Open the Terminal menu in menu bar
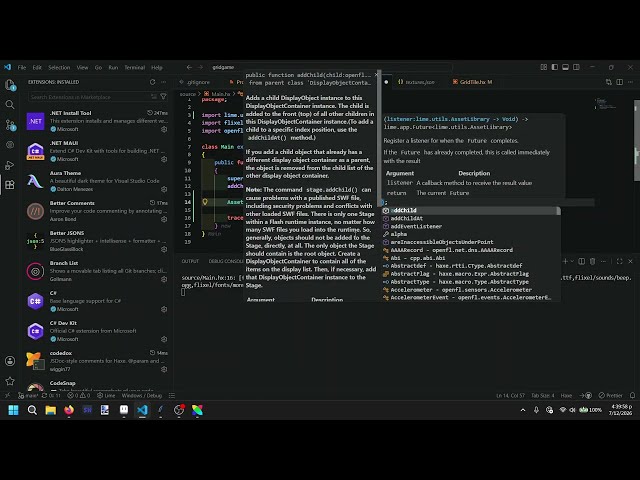Viewport: 640px width, 480px height. click(135, 67)
